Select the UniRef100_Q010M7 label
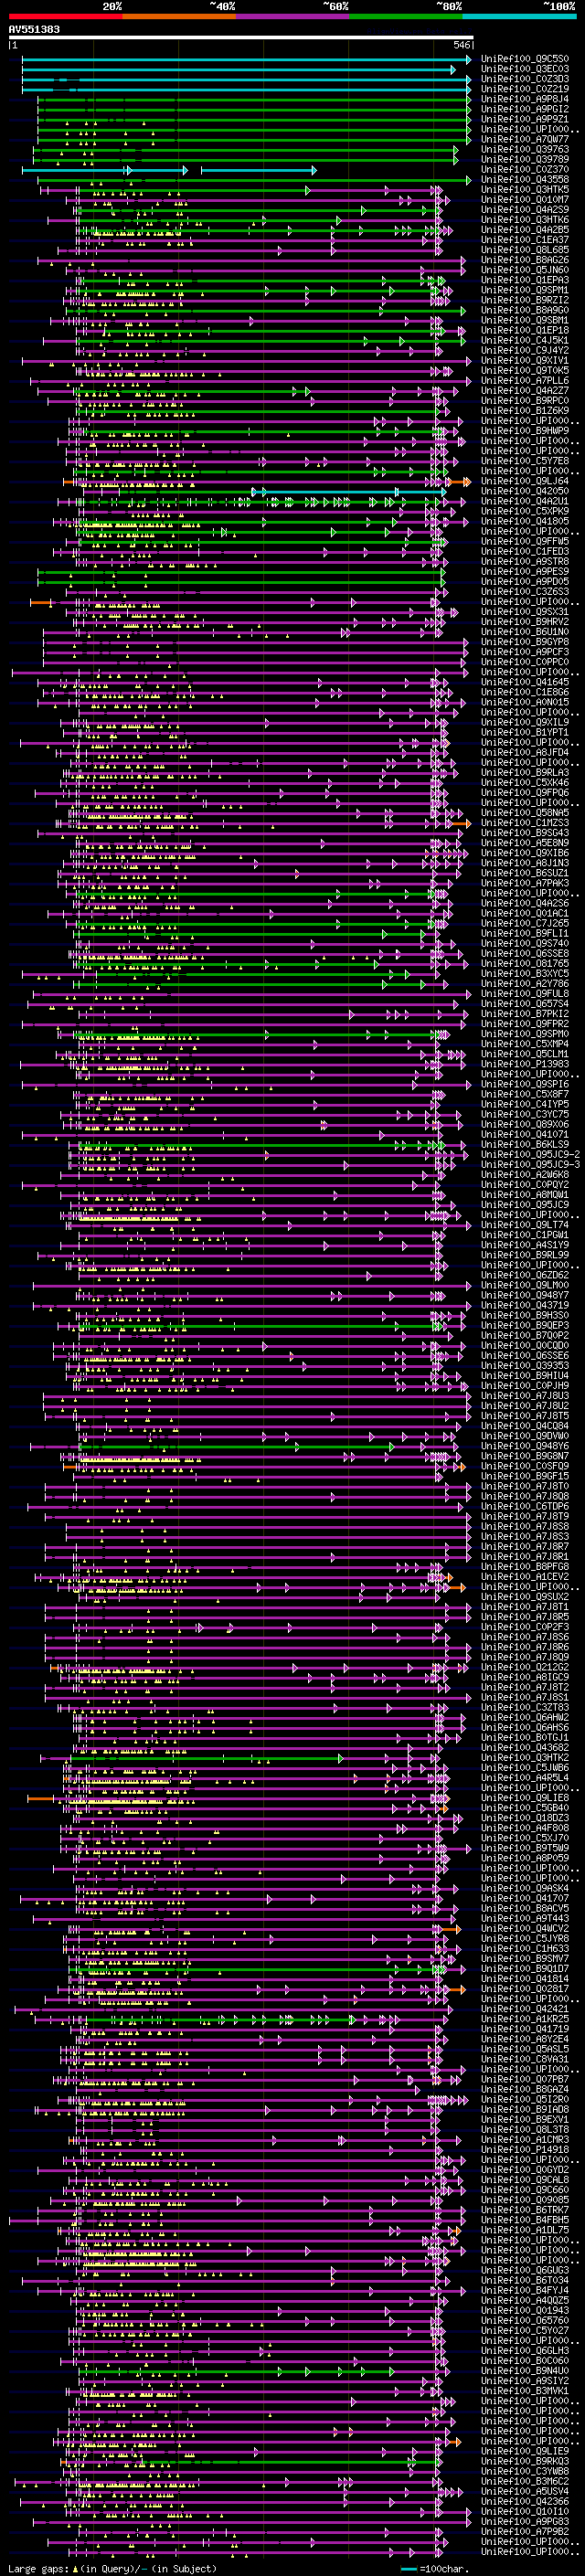585x2576 pixels. click(x=524, y=200)
